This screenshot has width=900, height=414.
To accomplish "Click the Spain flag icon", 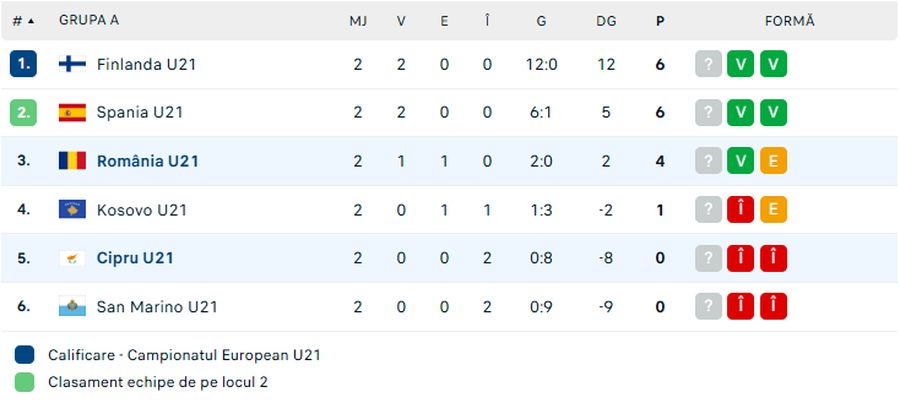I will [x=72, y=112].
